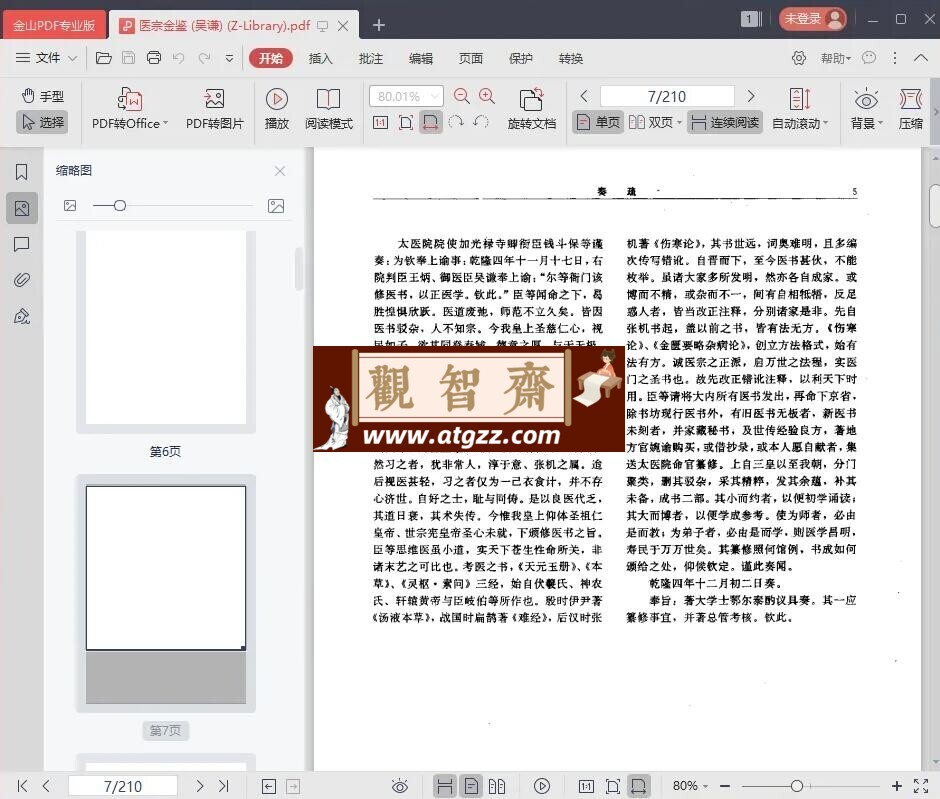The height and width of the screenshot is (799, 940).
Task: Click the print icon
Action: click(x=154, y=58)
